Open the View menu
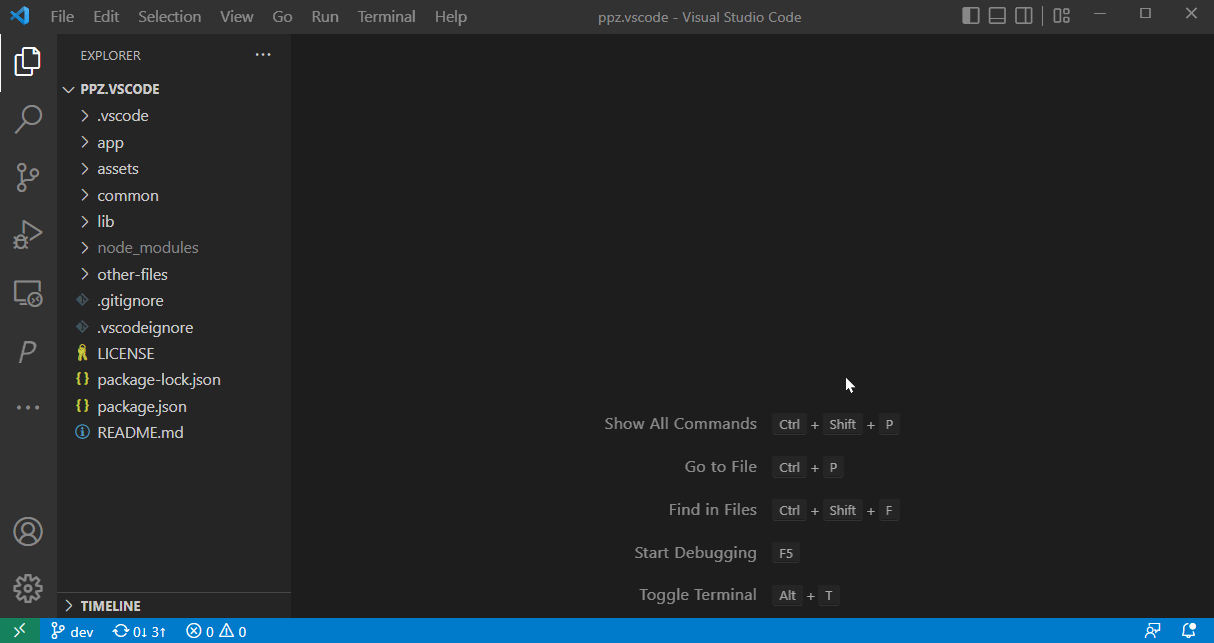The height and width of the screenshot is (643, 1214). (x=237, y=17)
